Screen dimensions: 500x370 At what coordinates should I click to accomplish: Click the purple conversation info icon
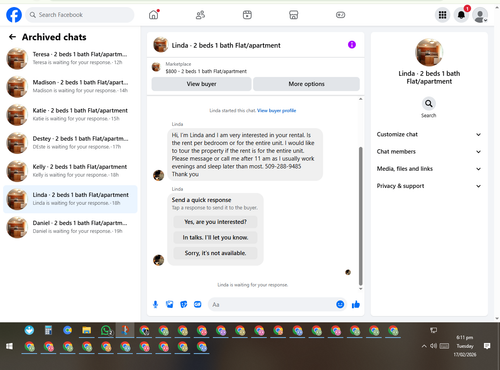click(352, 45)
